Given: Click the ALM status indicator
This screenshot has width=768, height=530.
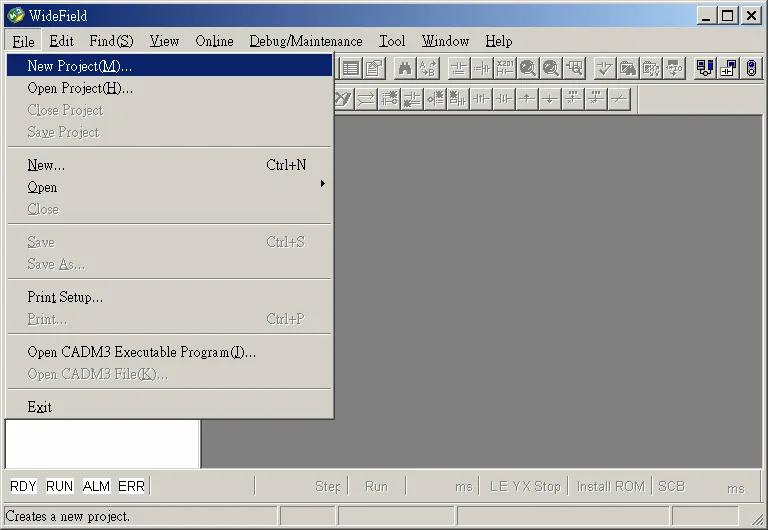Looking at the screenshot, I should (x=96, y=486).
